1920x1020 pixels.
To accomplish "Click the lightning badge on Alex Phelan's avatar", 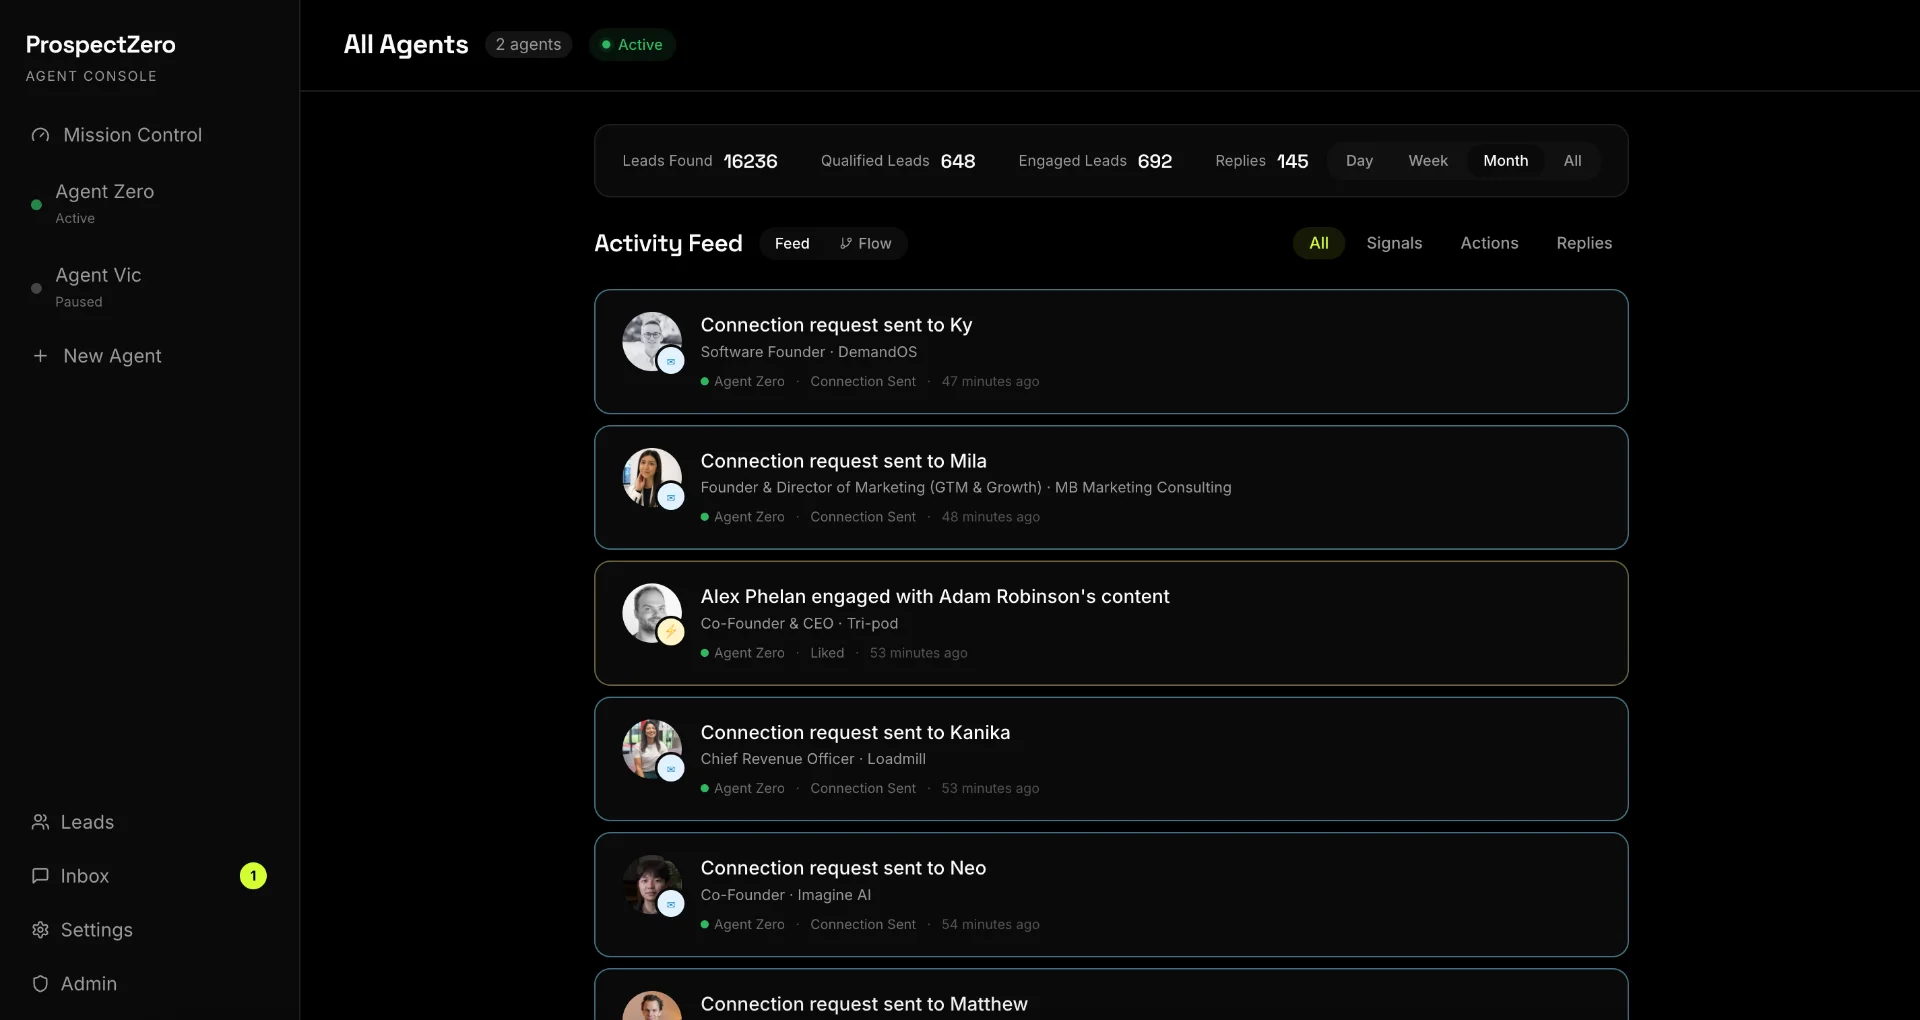I will pyautogui.click(x=671, y=632).
